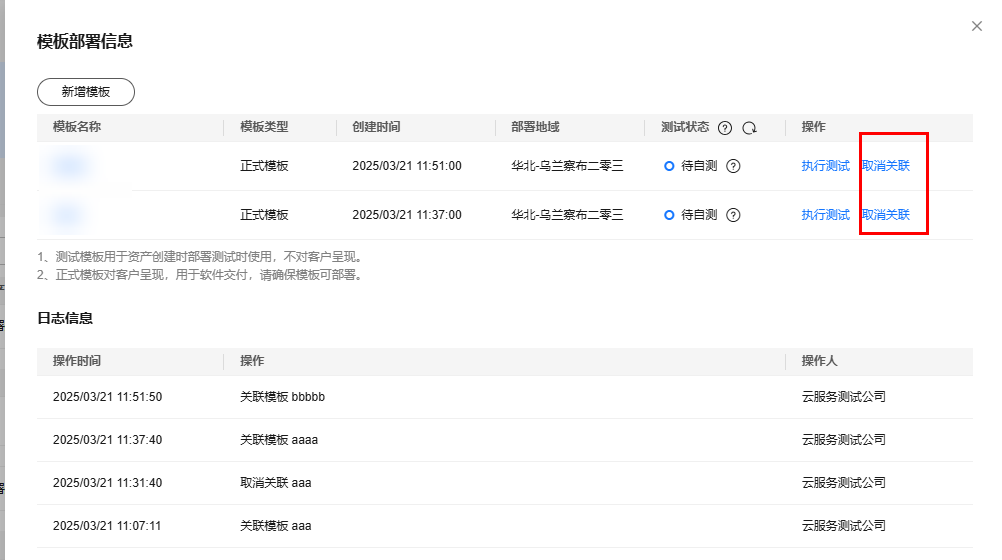Image resolution: width=1002 pixels, height=560 pixels.
Task: Click 取消关联 for the 11:51:00 template
Action: [886, 166]
